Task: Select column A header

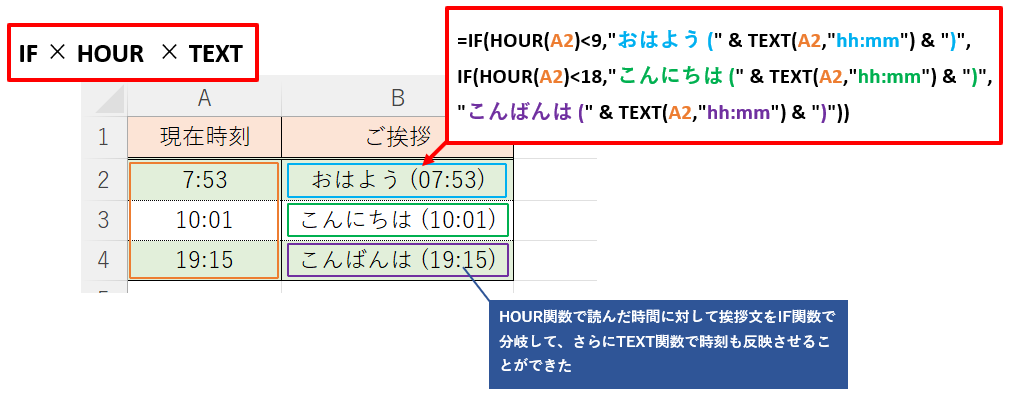Action: click(205, 98)
